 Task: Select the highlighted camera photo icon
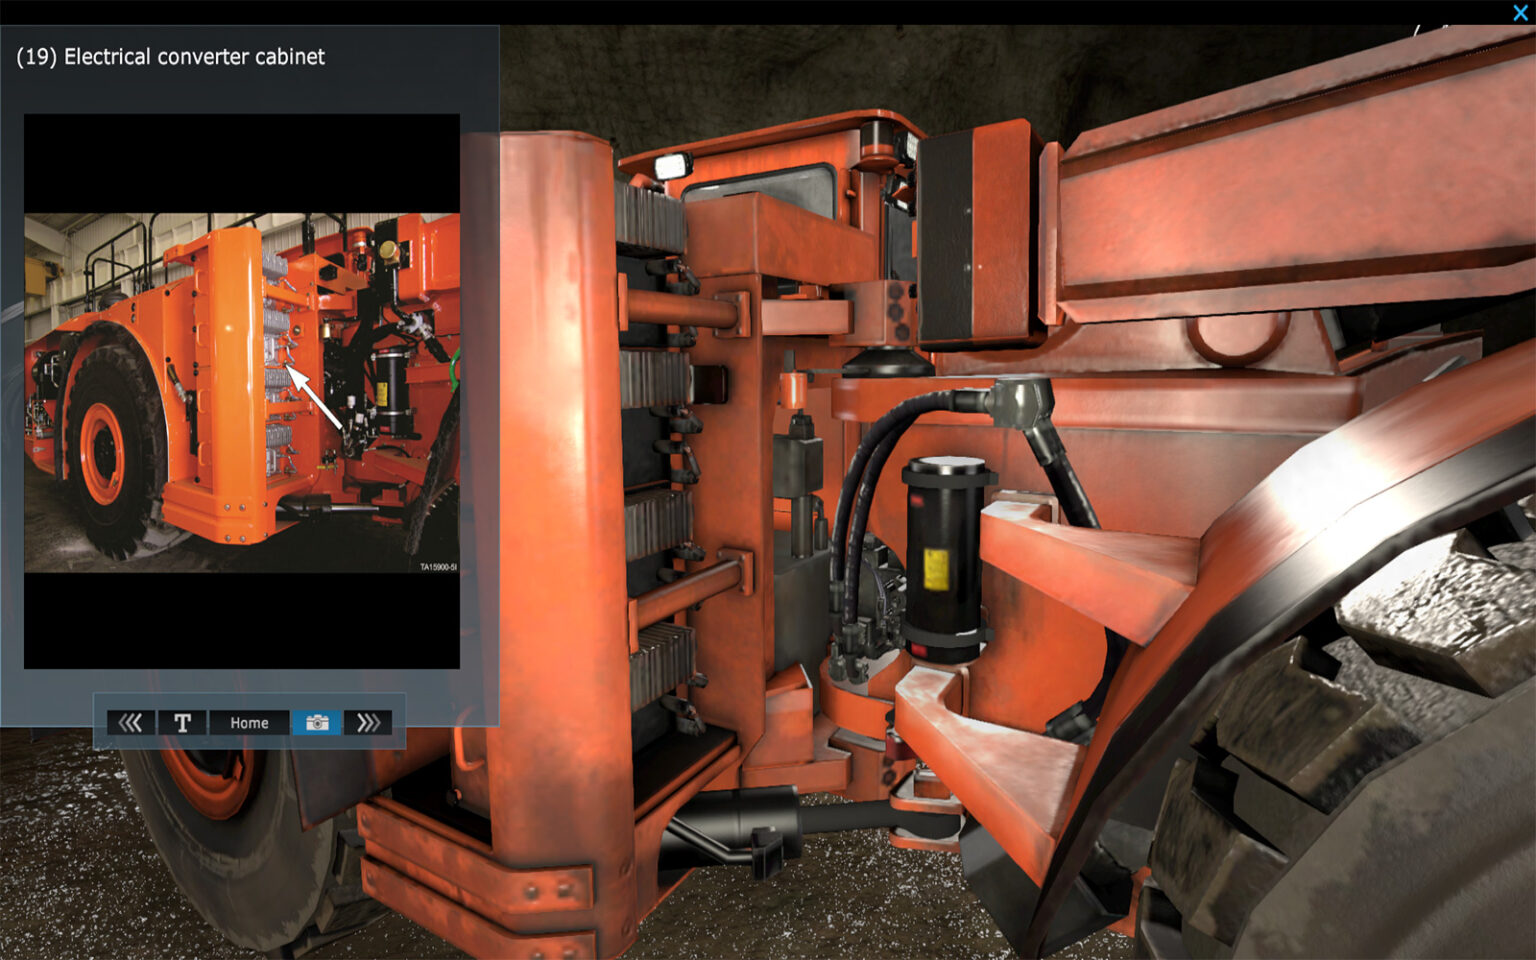pyautogui.click(x=318, y=722)
